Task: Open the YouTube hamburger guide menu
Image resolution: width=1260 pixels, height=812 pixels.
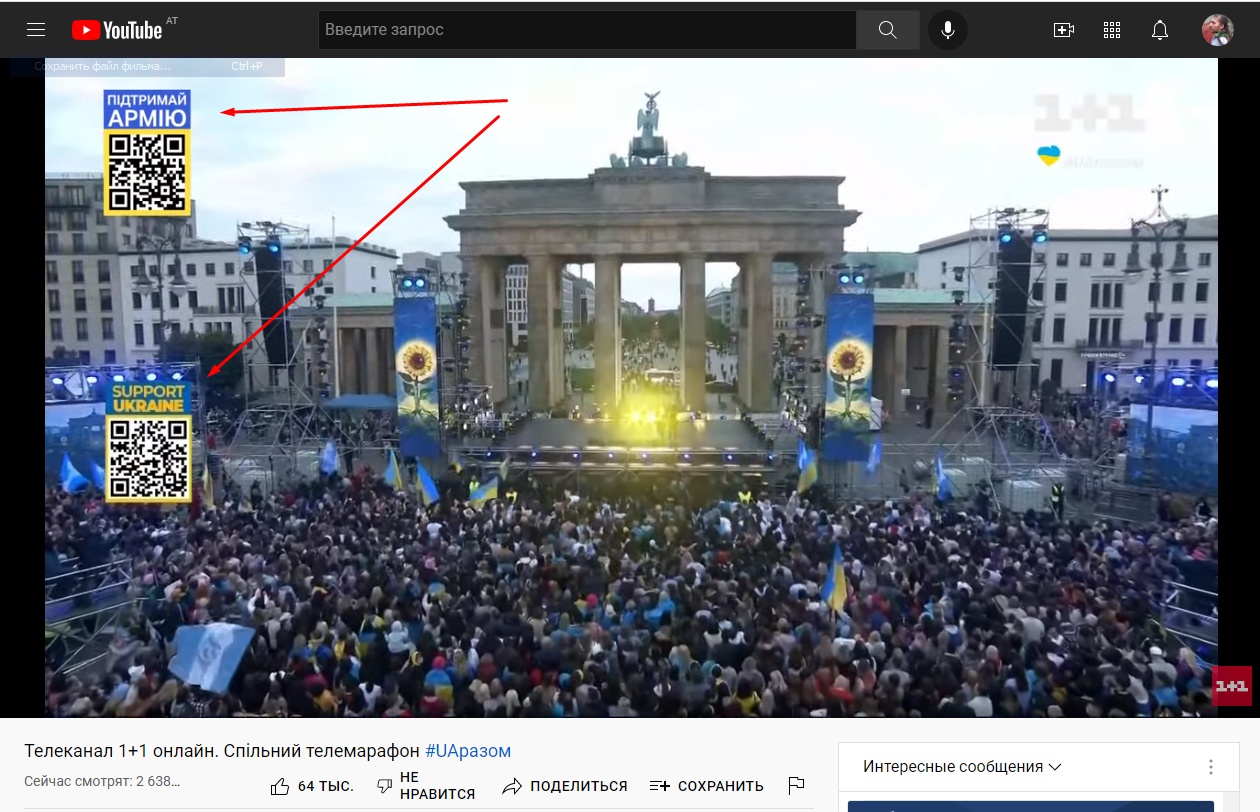Action: pos(36,30)
